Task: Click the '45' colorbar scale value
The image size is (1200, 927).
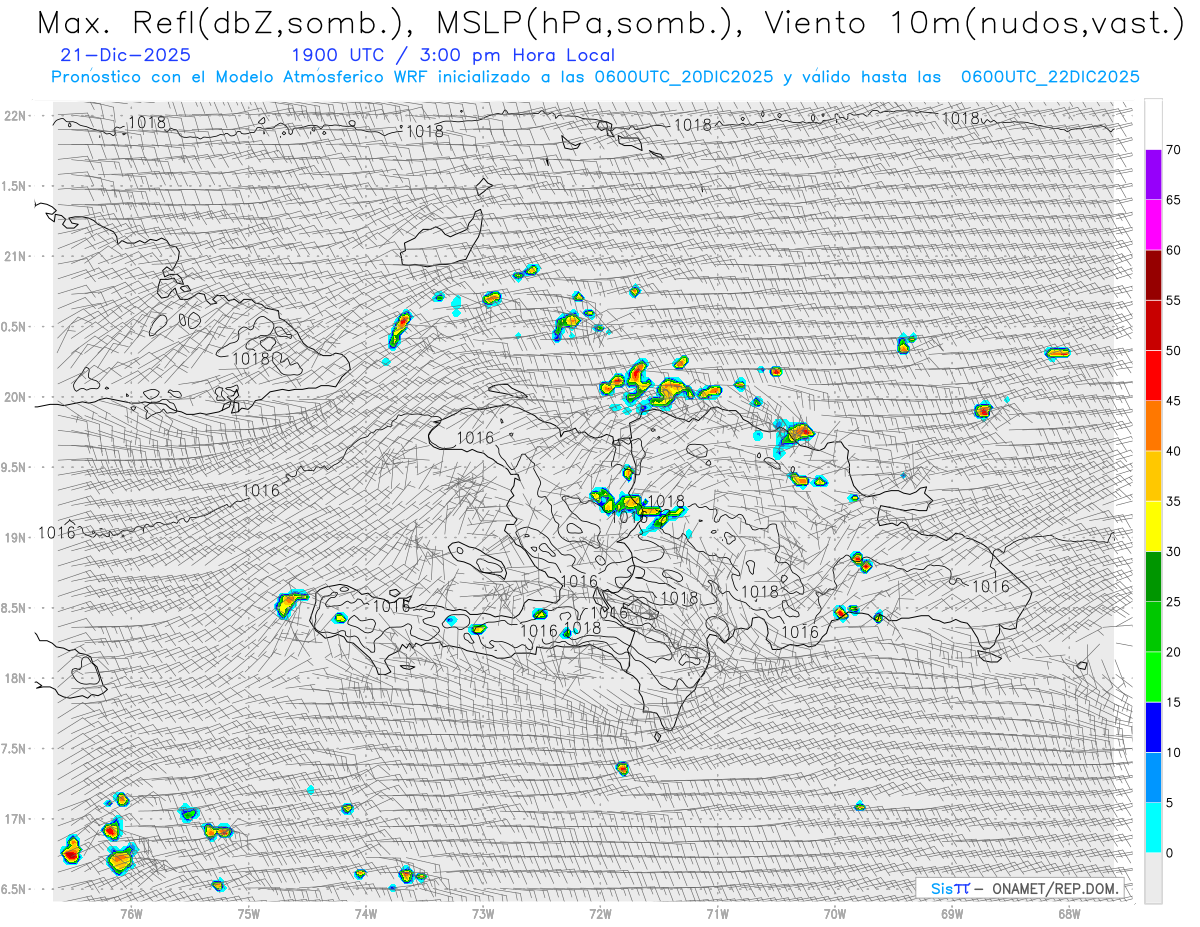Action: click(1173, 401)
